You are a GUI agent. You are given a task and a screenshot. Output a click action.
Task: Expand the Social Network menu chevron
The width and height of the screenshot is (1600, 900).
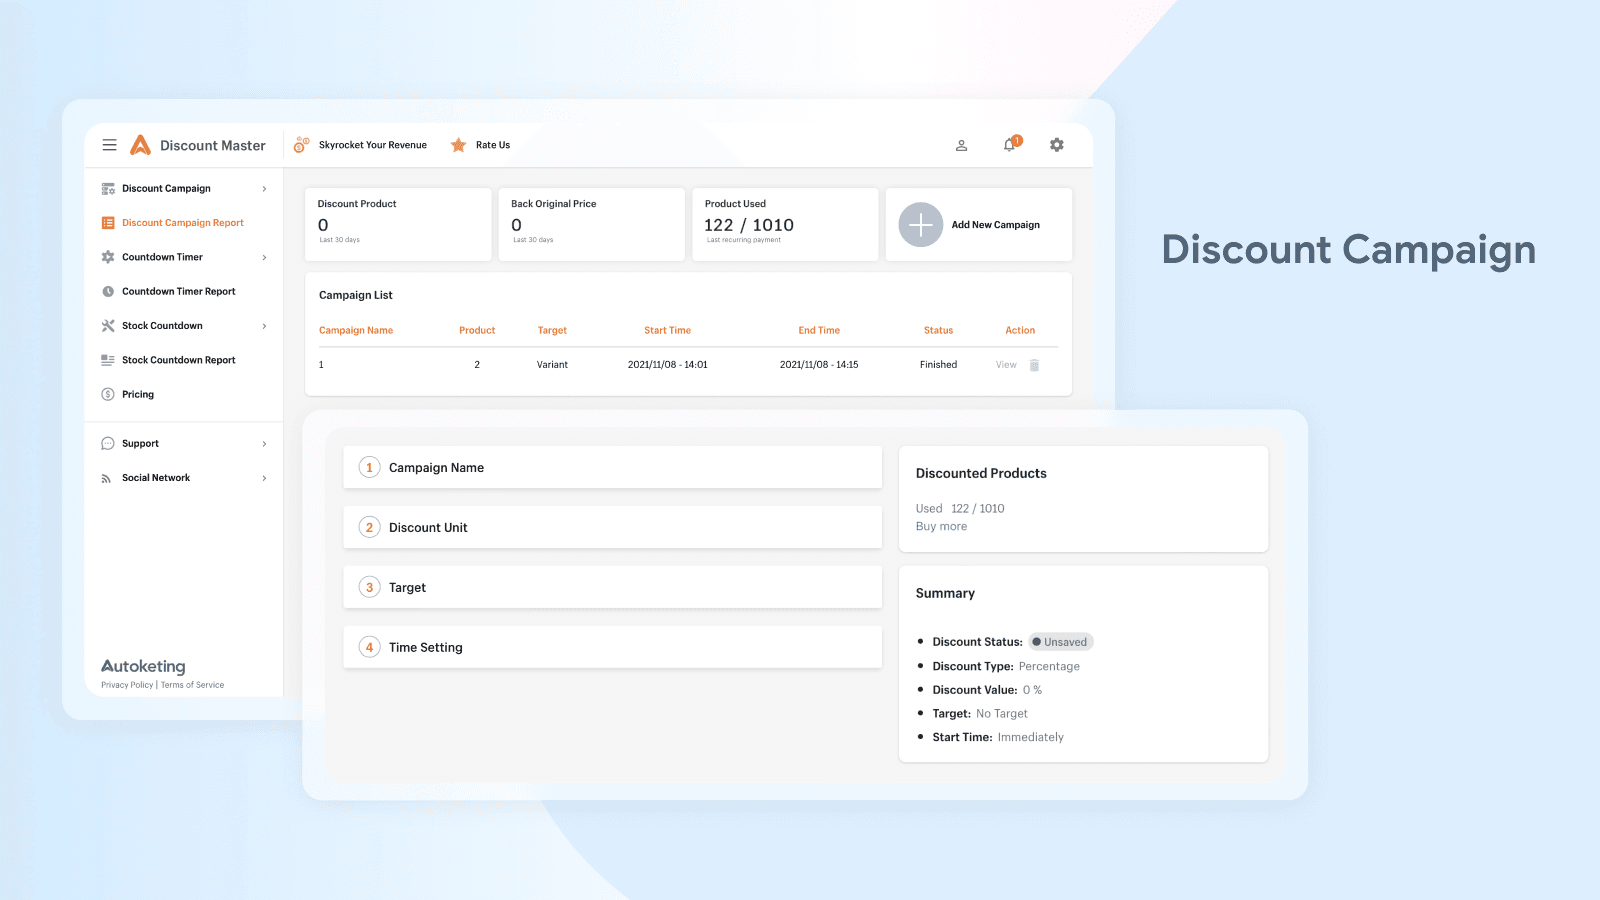pyautogui.click(x=264, y=478)
